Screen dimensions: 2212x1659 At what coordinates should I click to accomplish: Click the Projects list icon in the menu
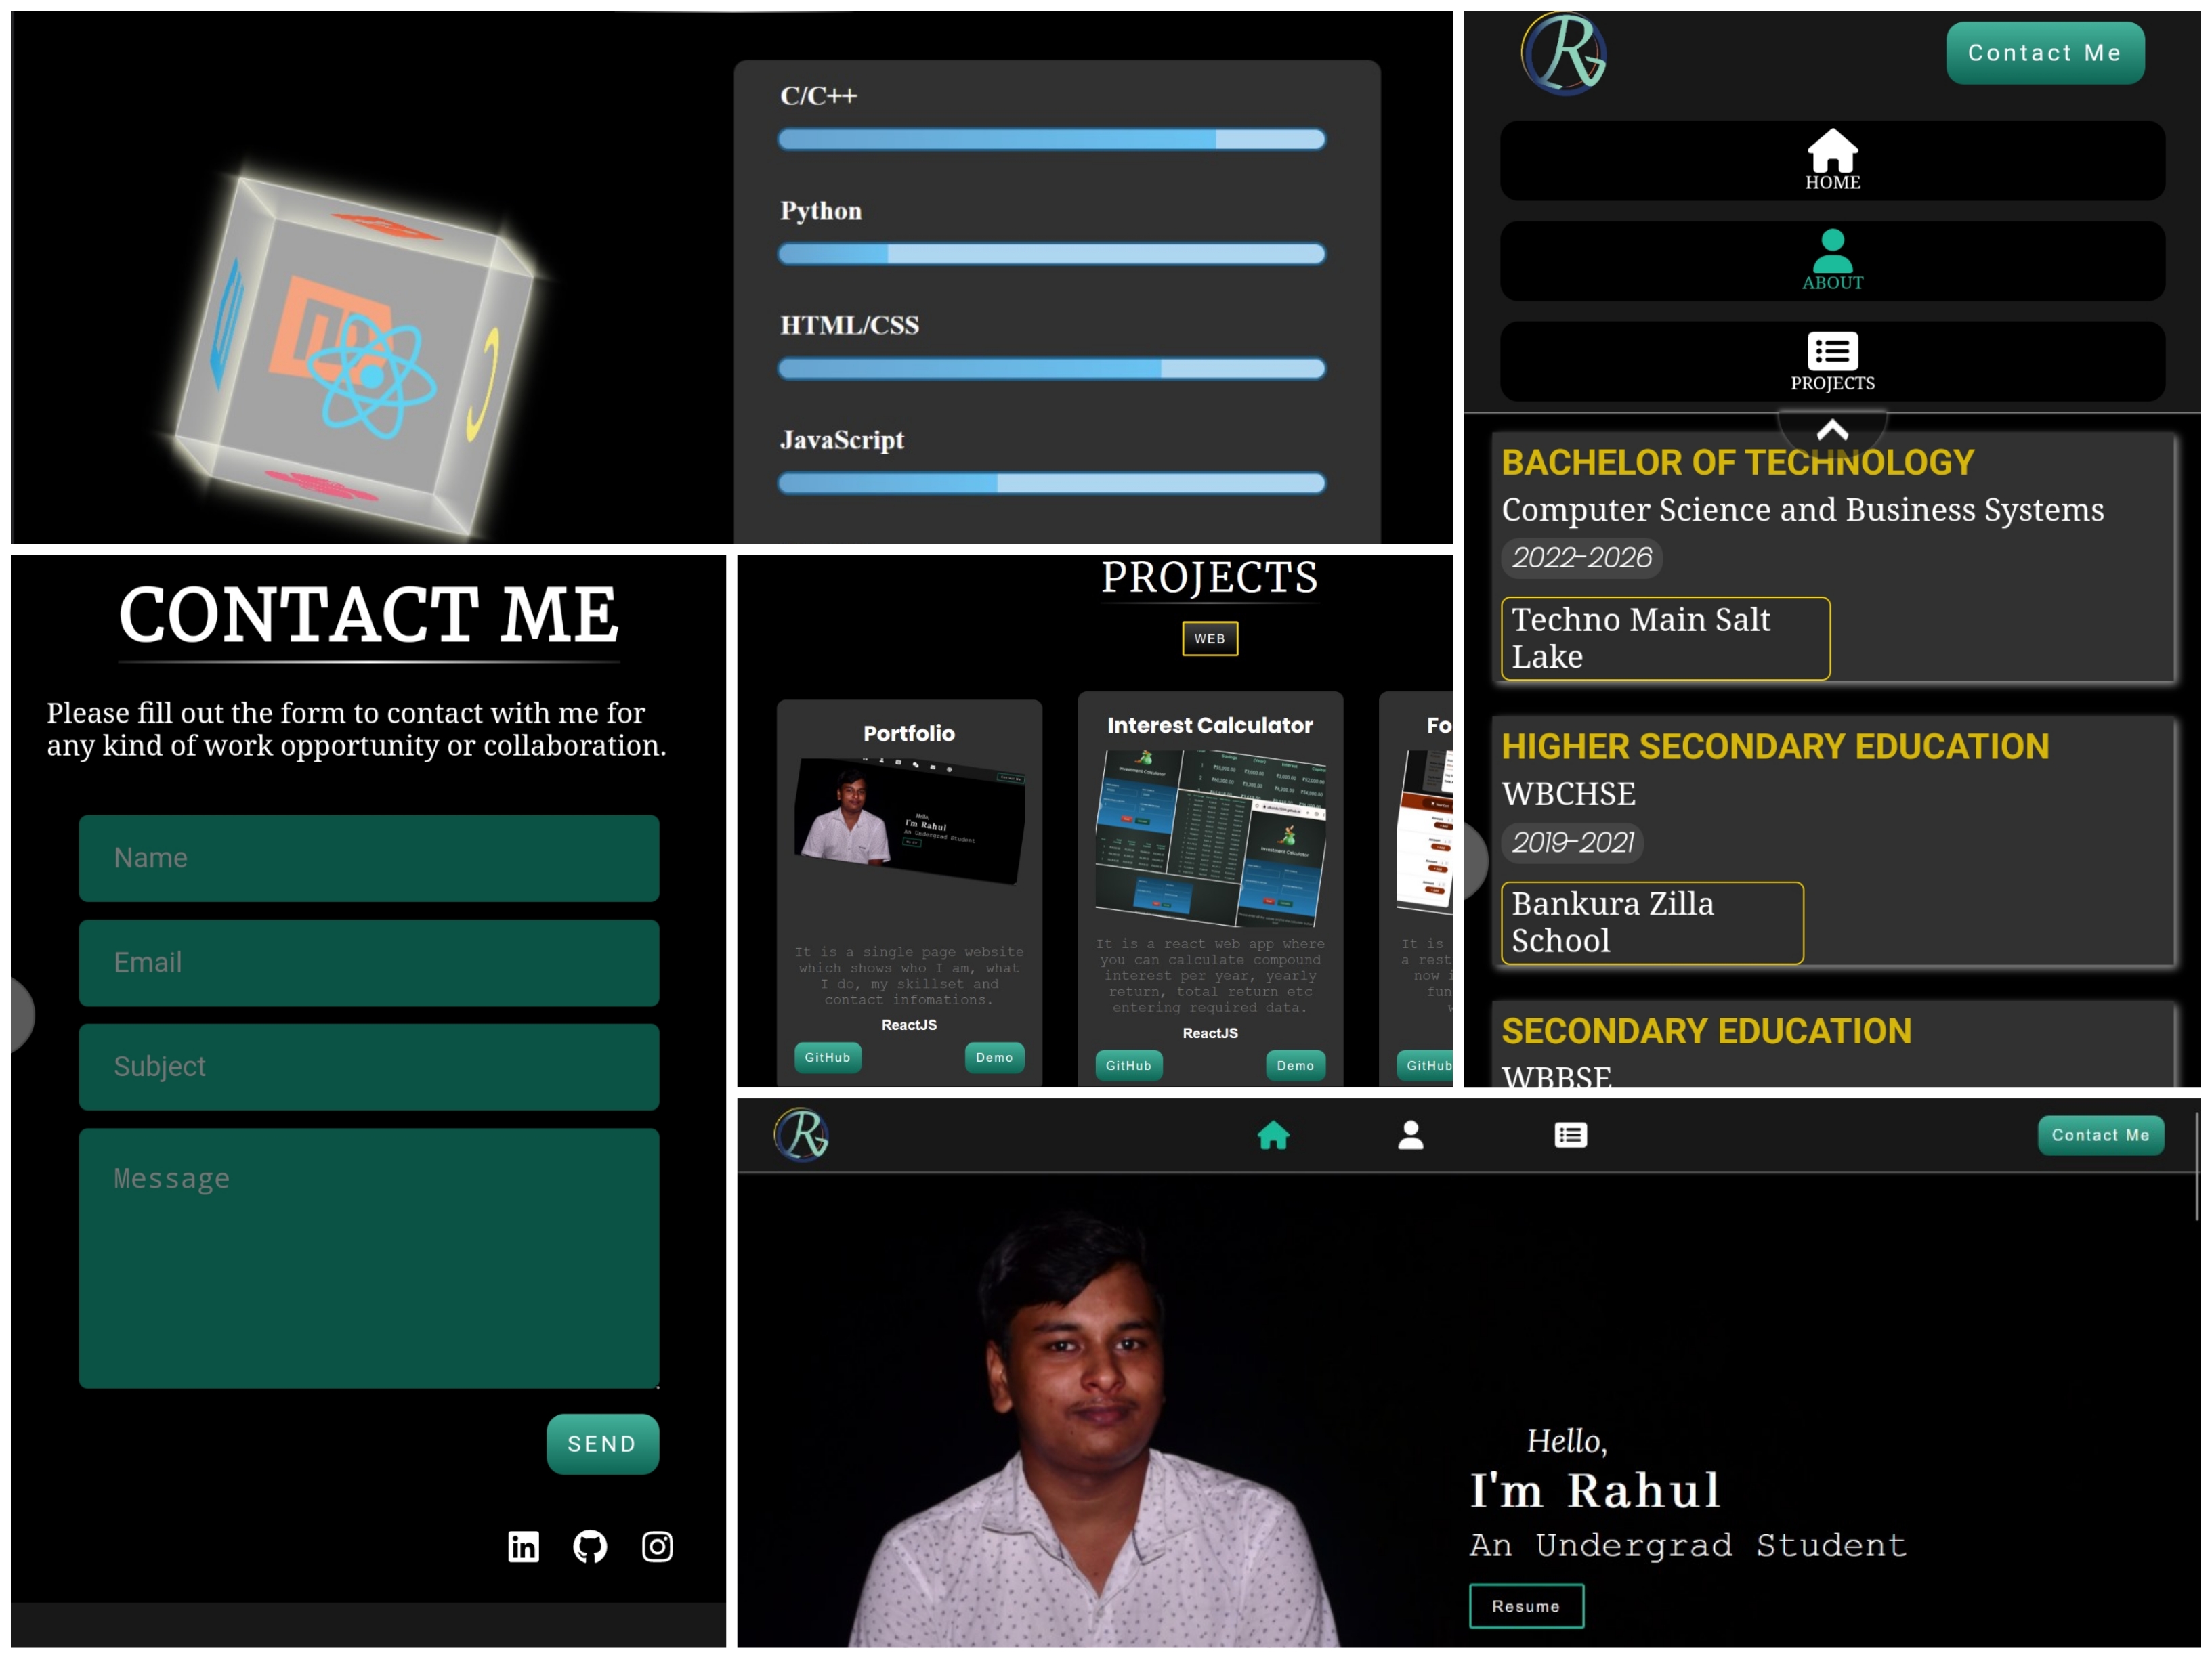(1832, 350)
